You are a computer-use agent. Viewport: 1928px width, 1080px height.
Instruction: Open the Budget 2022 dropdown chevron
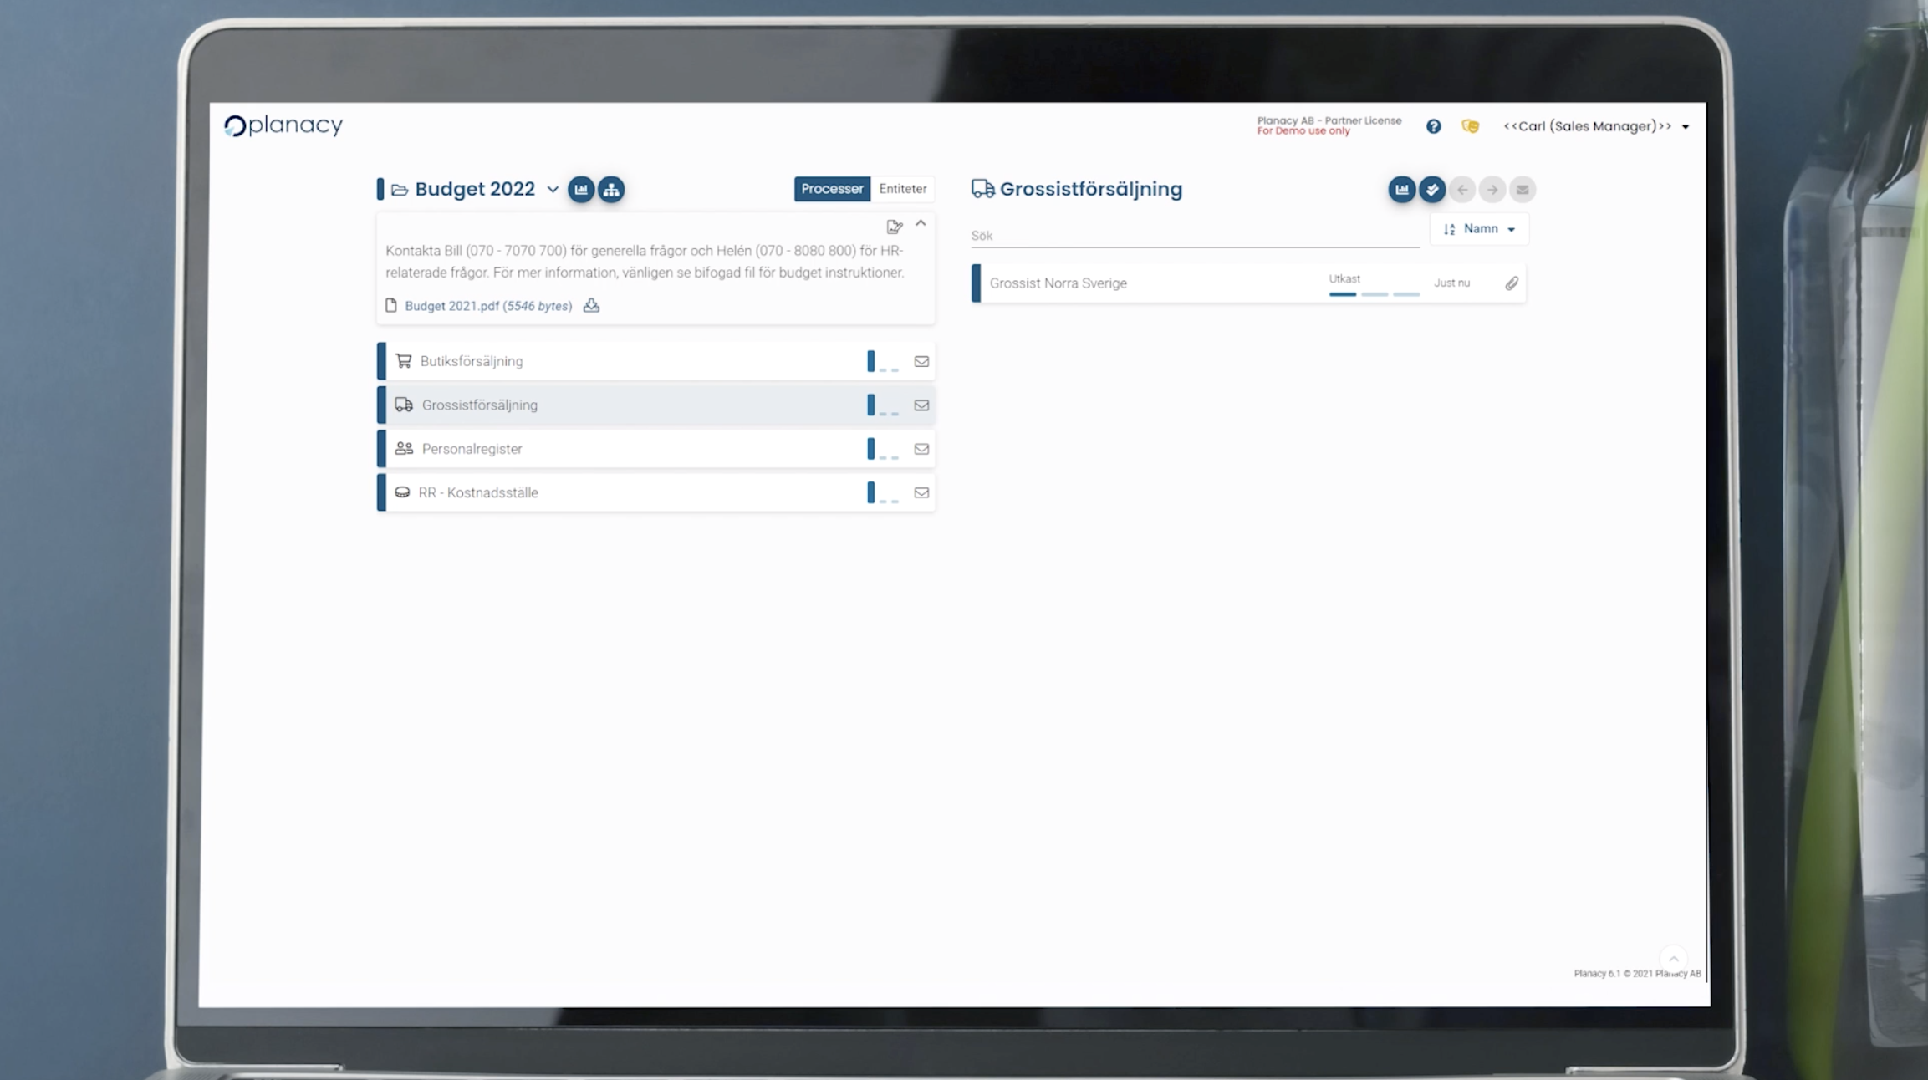point(554,189)
